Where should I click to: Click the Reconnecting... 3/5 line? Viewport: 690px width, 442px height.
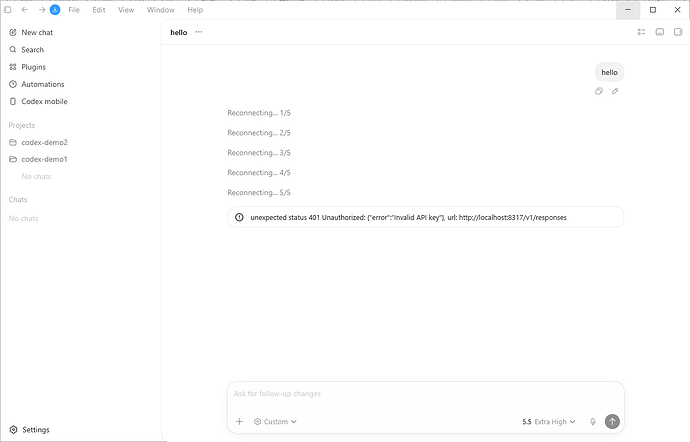pyautogui.click(x=259, y=153)
